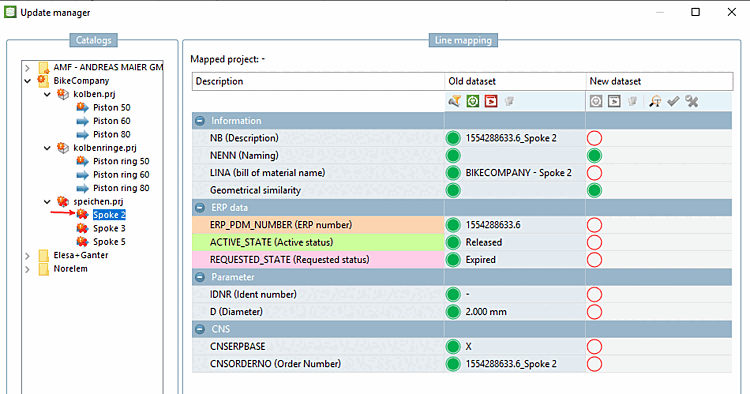The image size is (750, 394).
Task: Expand the Elesa+Ganter catalog
Action: pyautogui.click(x=27, y=256)
